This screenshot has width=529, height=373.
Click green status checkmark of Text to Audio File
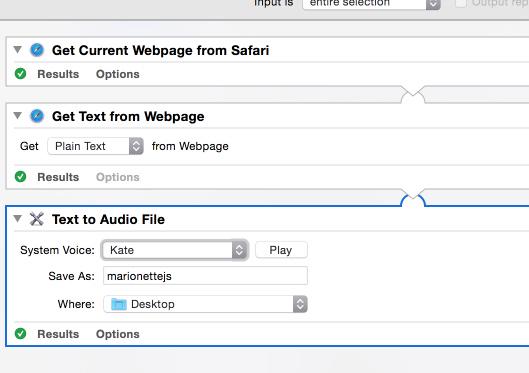coord(21,334)
